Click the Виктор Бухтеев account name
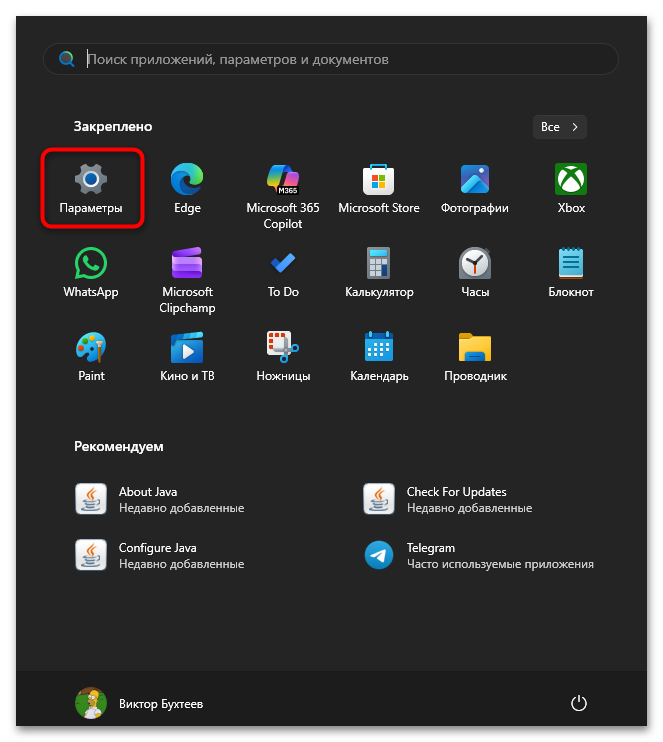Image resolution: width=663 pixels, height=742 pixels. pyautogui.click(x=161, y=704)
